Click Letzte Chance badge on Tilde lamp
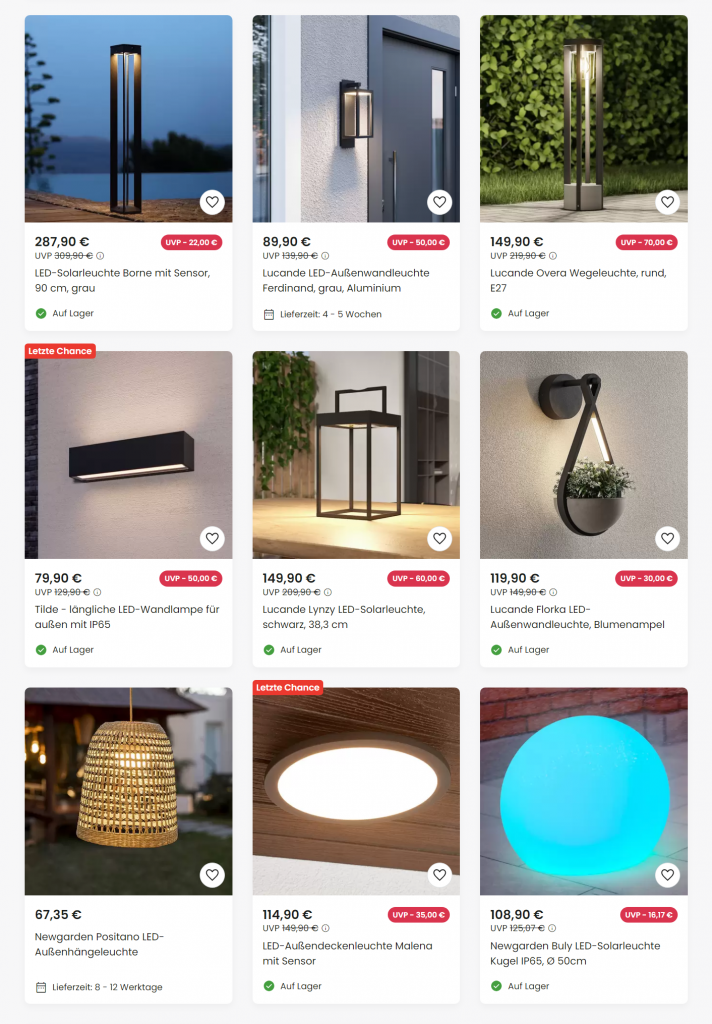 (60, 351)
